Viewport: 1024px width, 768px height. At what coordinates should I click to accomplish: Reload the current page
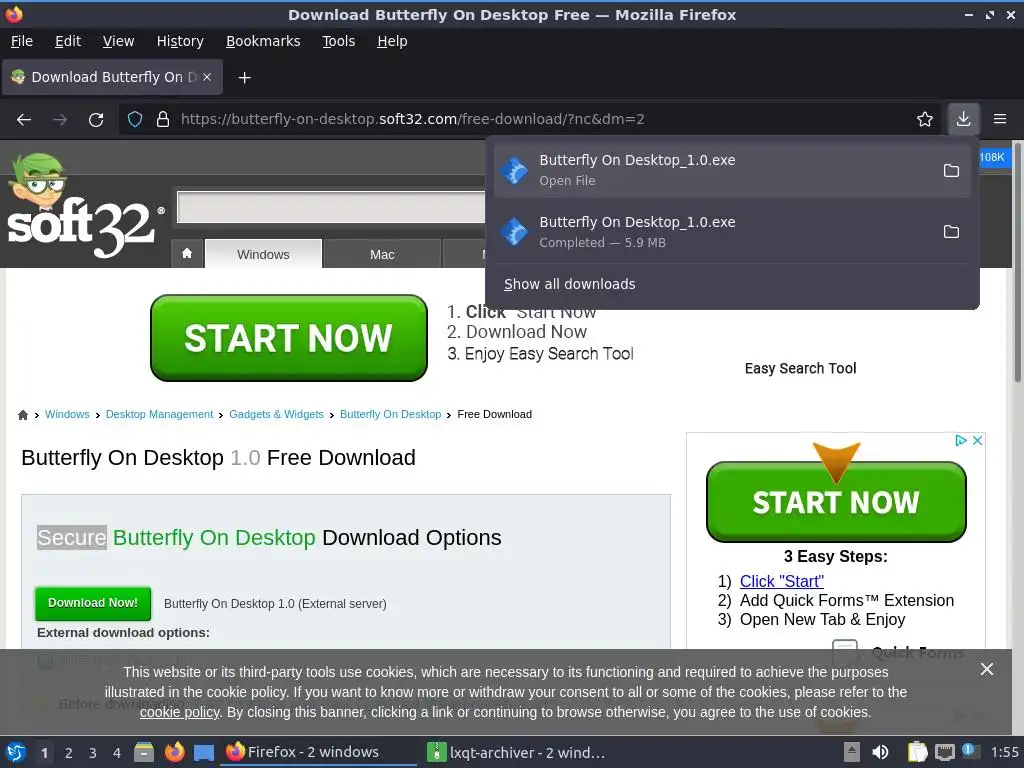tap(96, 120)
